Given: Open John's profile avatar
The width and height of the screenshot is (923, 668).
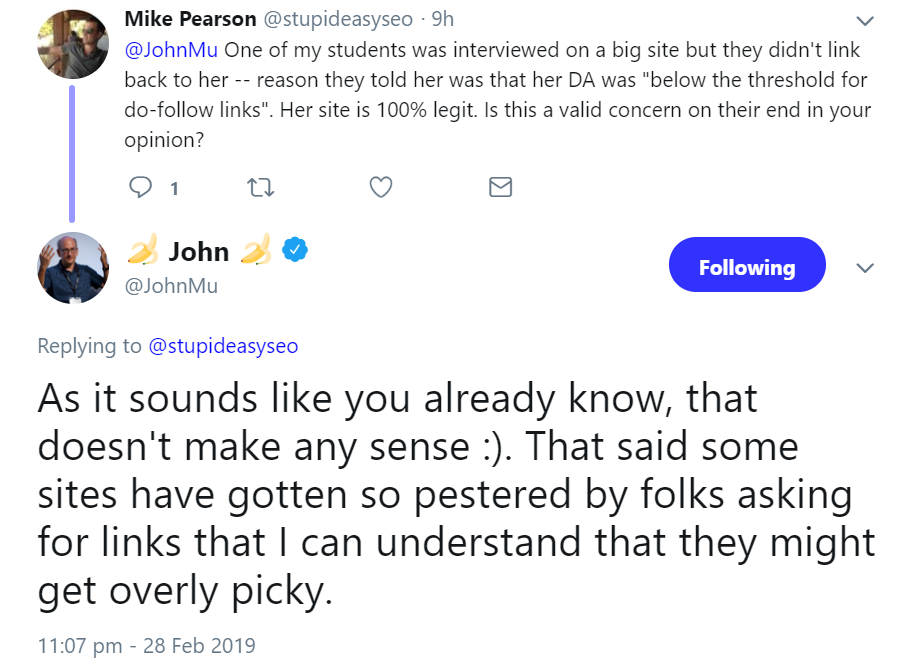Looking at the screenshot, I should tap(73, 267).
